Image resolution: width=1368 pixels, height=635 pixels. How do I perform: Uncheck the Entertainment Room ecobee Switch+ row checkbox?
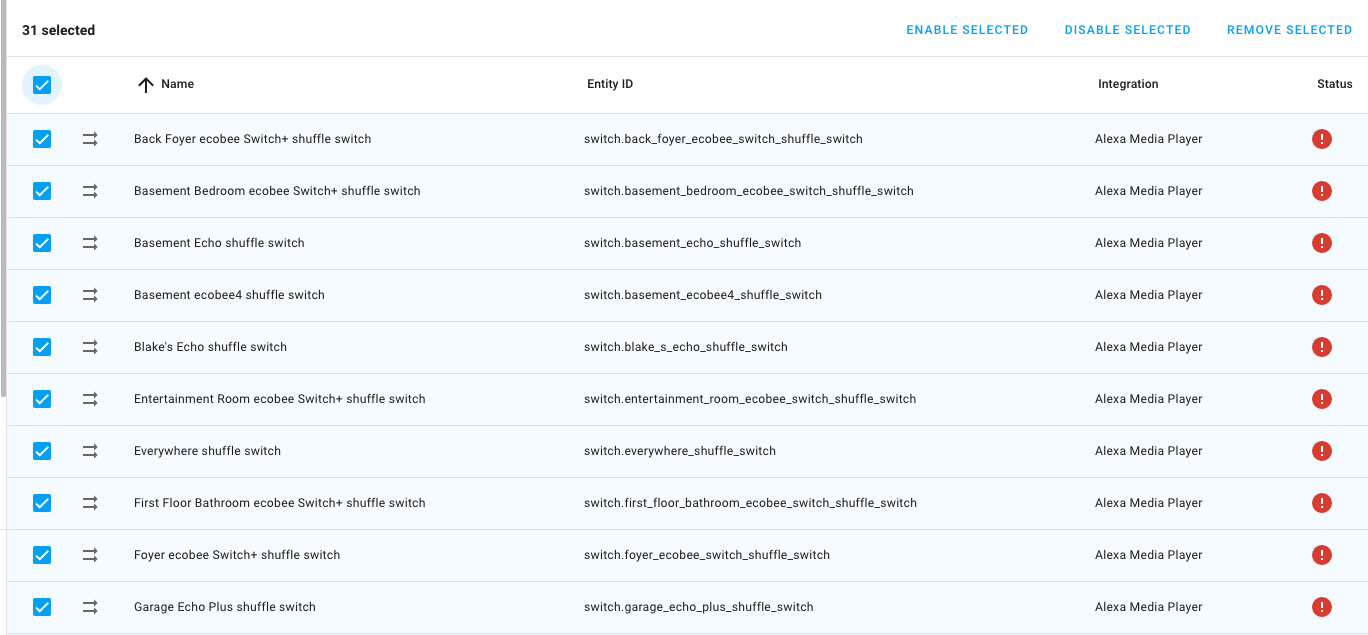click(x=42, y=398)
